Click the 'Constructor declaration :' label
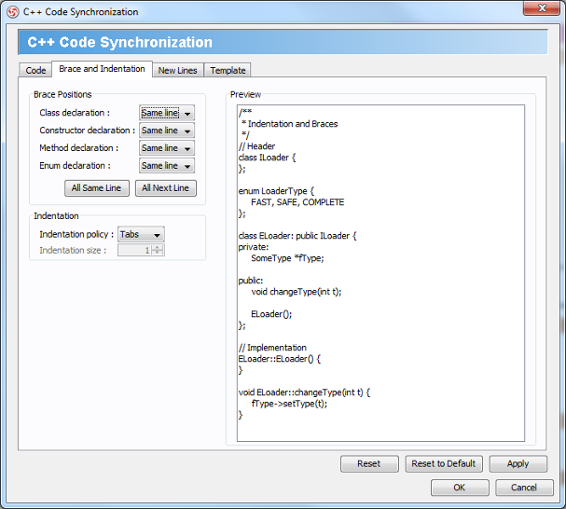The width and height of the screenshot is (566, 509). point(87,130)
